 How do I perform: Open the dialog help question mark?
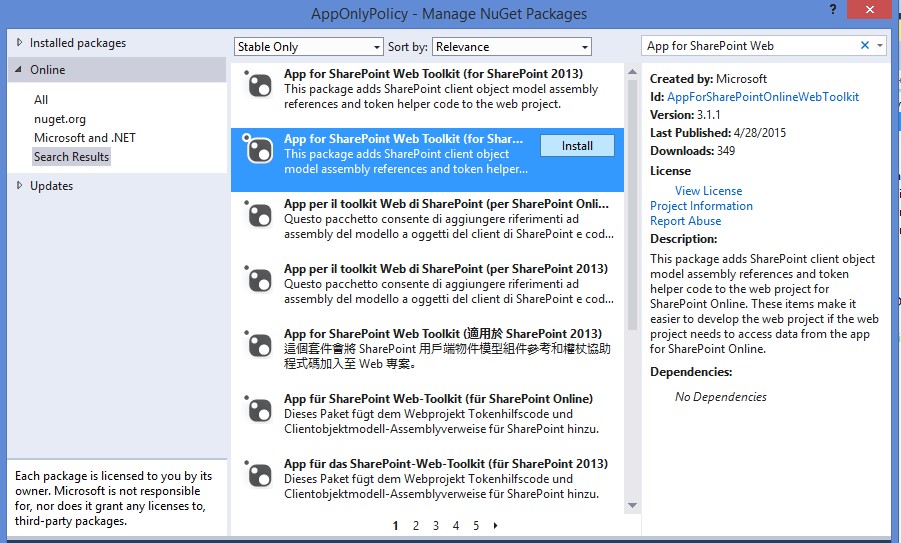[833, 9]
